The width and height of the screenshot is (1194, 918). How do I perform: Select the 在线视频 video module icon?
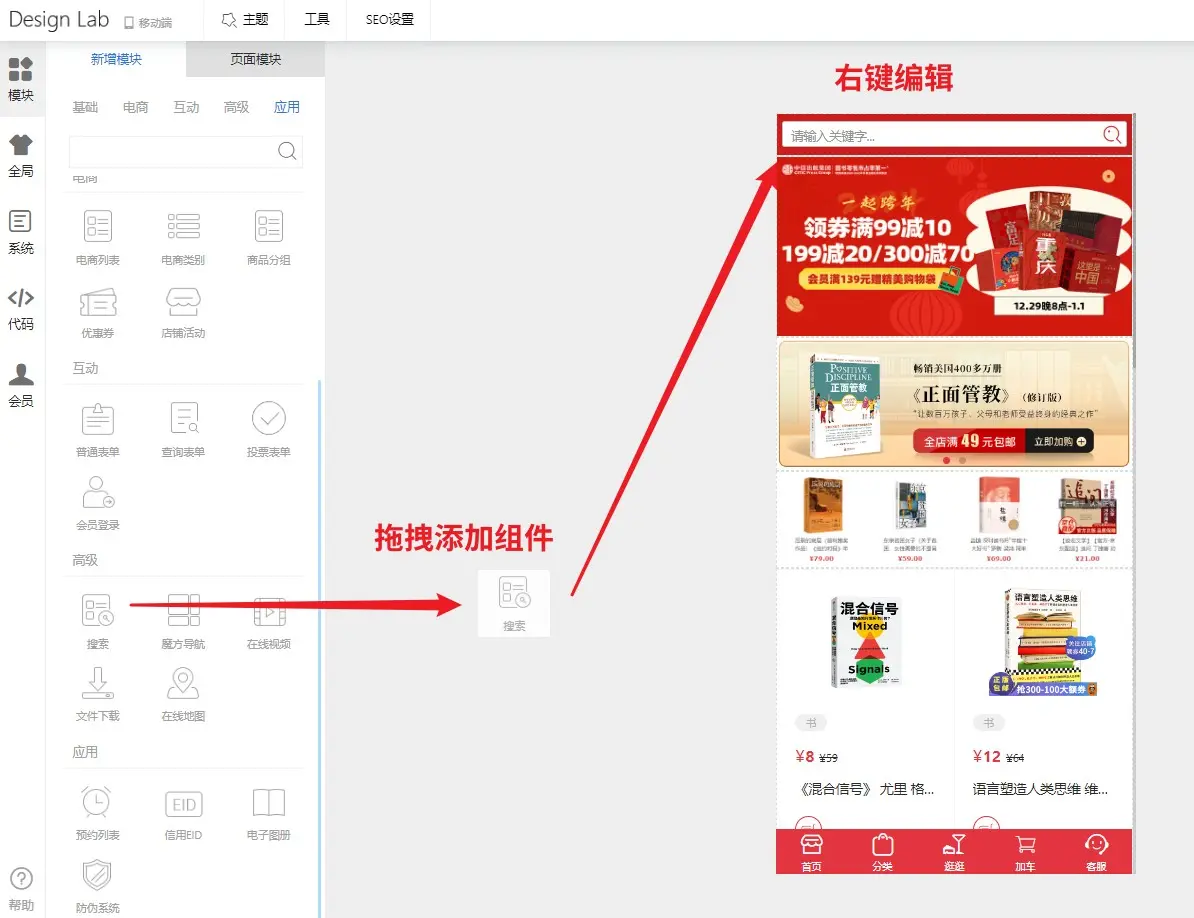(x=268, y=611)
